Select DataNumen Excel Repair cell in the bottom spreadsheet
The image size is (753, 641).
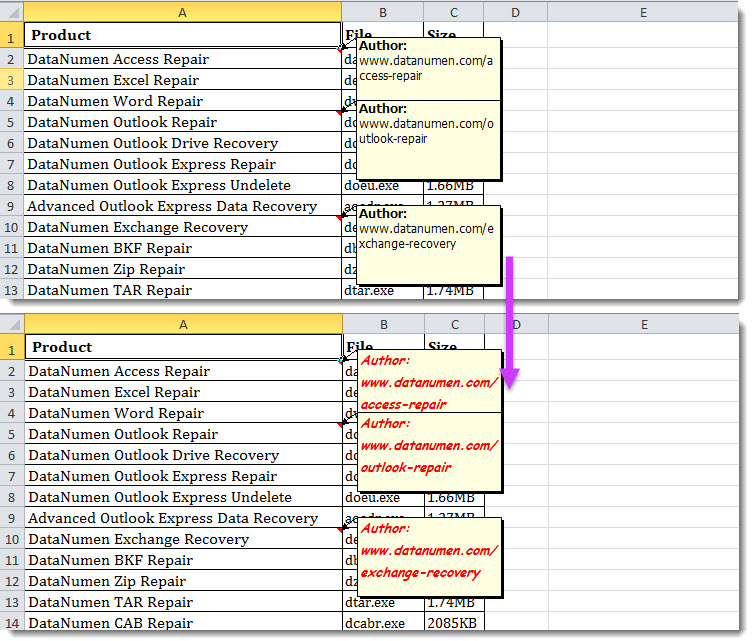[x=183, y=392]
